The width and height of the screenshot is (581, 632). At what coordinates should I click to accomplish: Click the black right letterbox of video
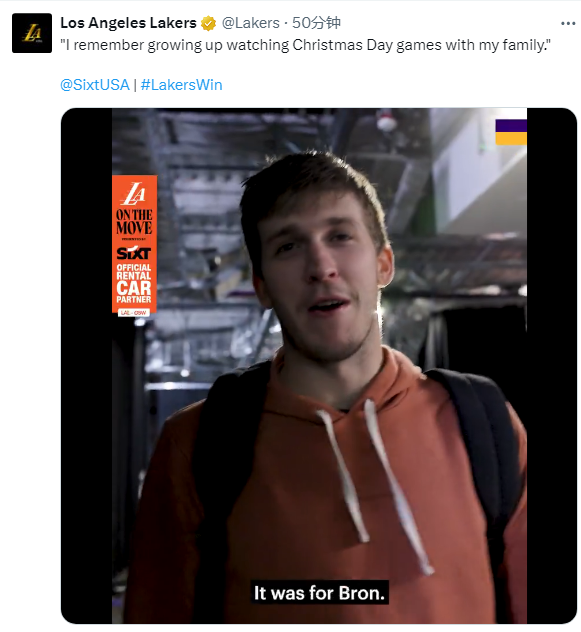[552, 366]
